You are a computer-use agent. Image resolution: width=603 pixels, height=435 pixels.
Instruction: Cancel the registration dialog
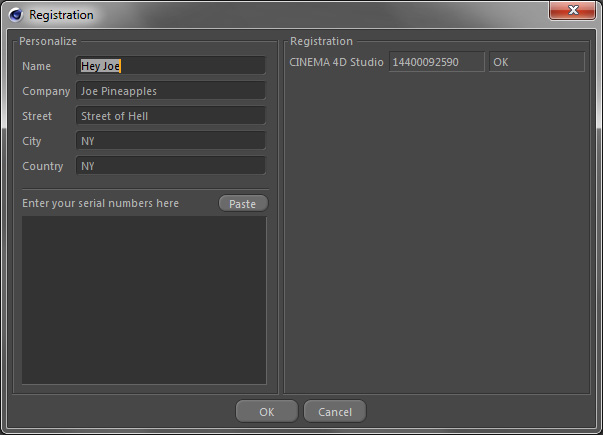pyautogui.click(x=335, y=412)
